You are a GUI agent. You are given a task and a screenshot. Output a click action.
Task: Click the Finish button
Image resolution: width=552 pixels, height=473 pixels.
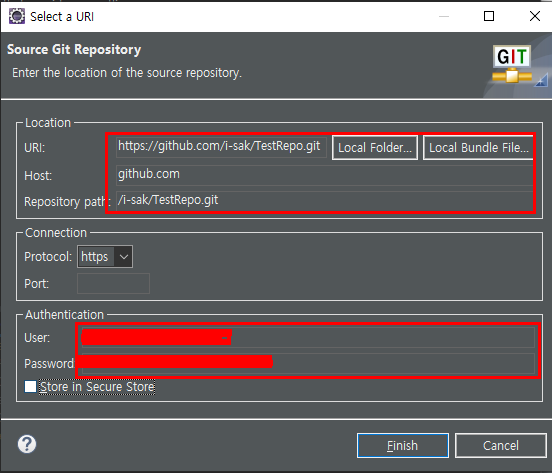(403, 446)
